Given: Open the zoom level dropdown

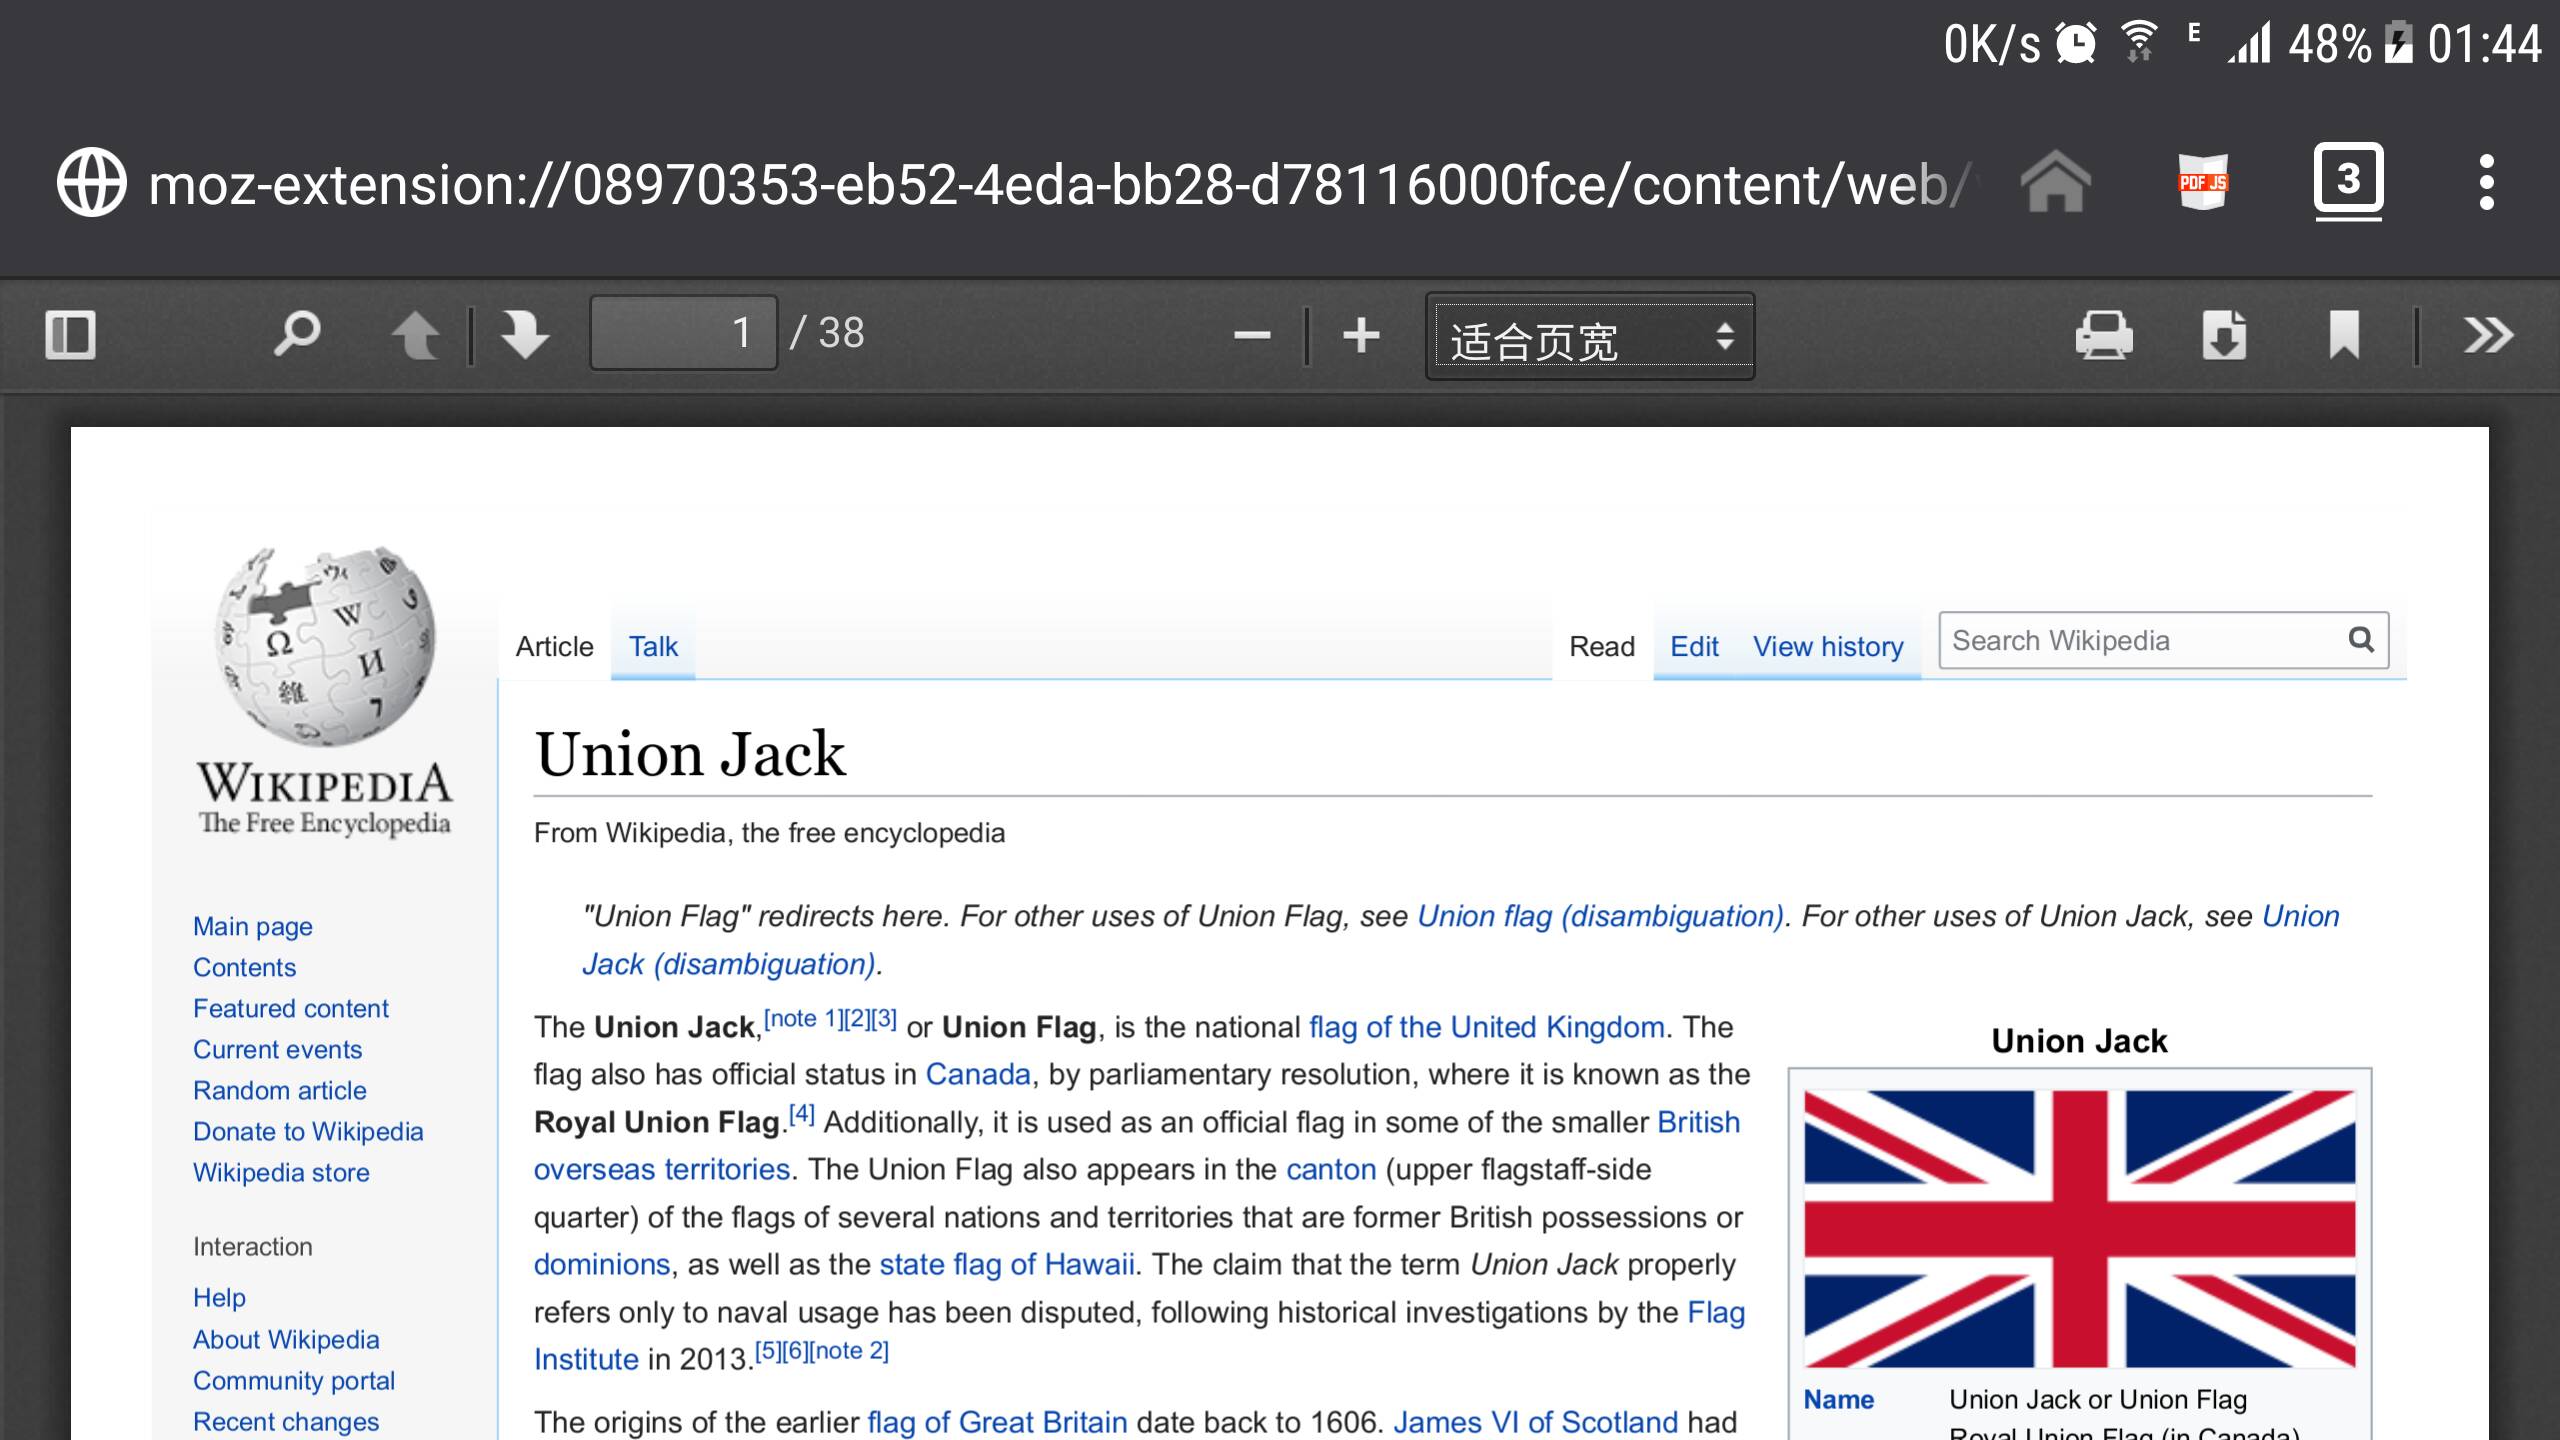Looking at the screenshot, I should pos(1589,337).
